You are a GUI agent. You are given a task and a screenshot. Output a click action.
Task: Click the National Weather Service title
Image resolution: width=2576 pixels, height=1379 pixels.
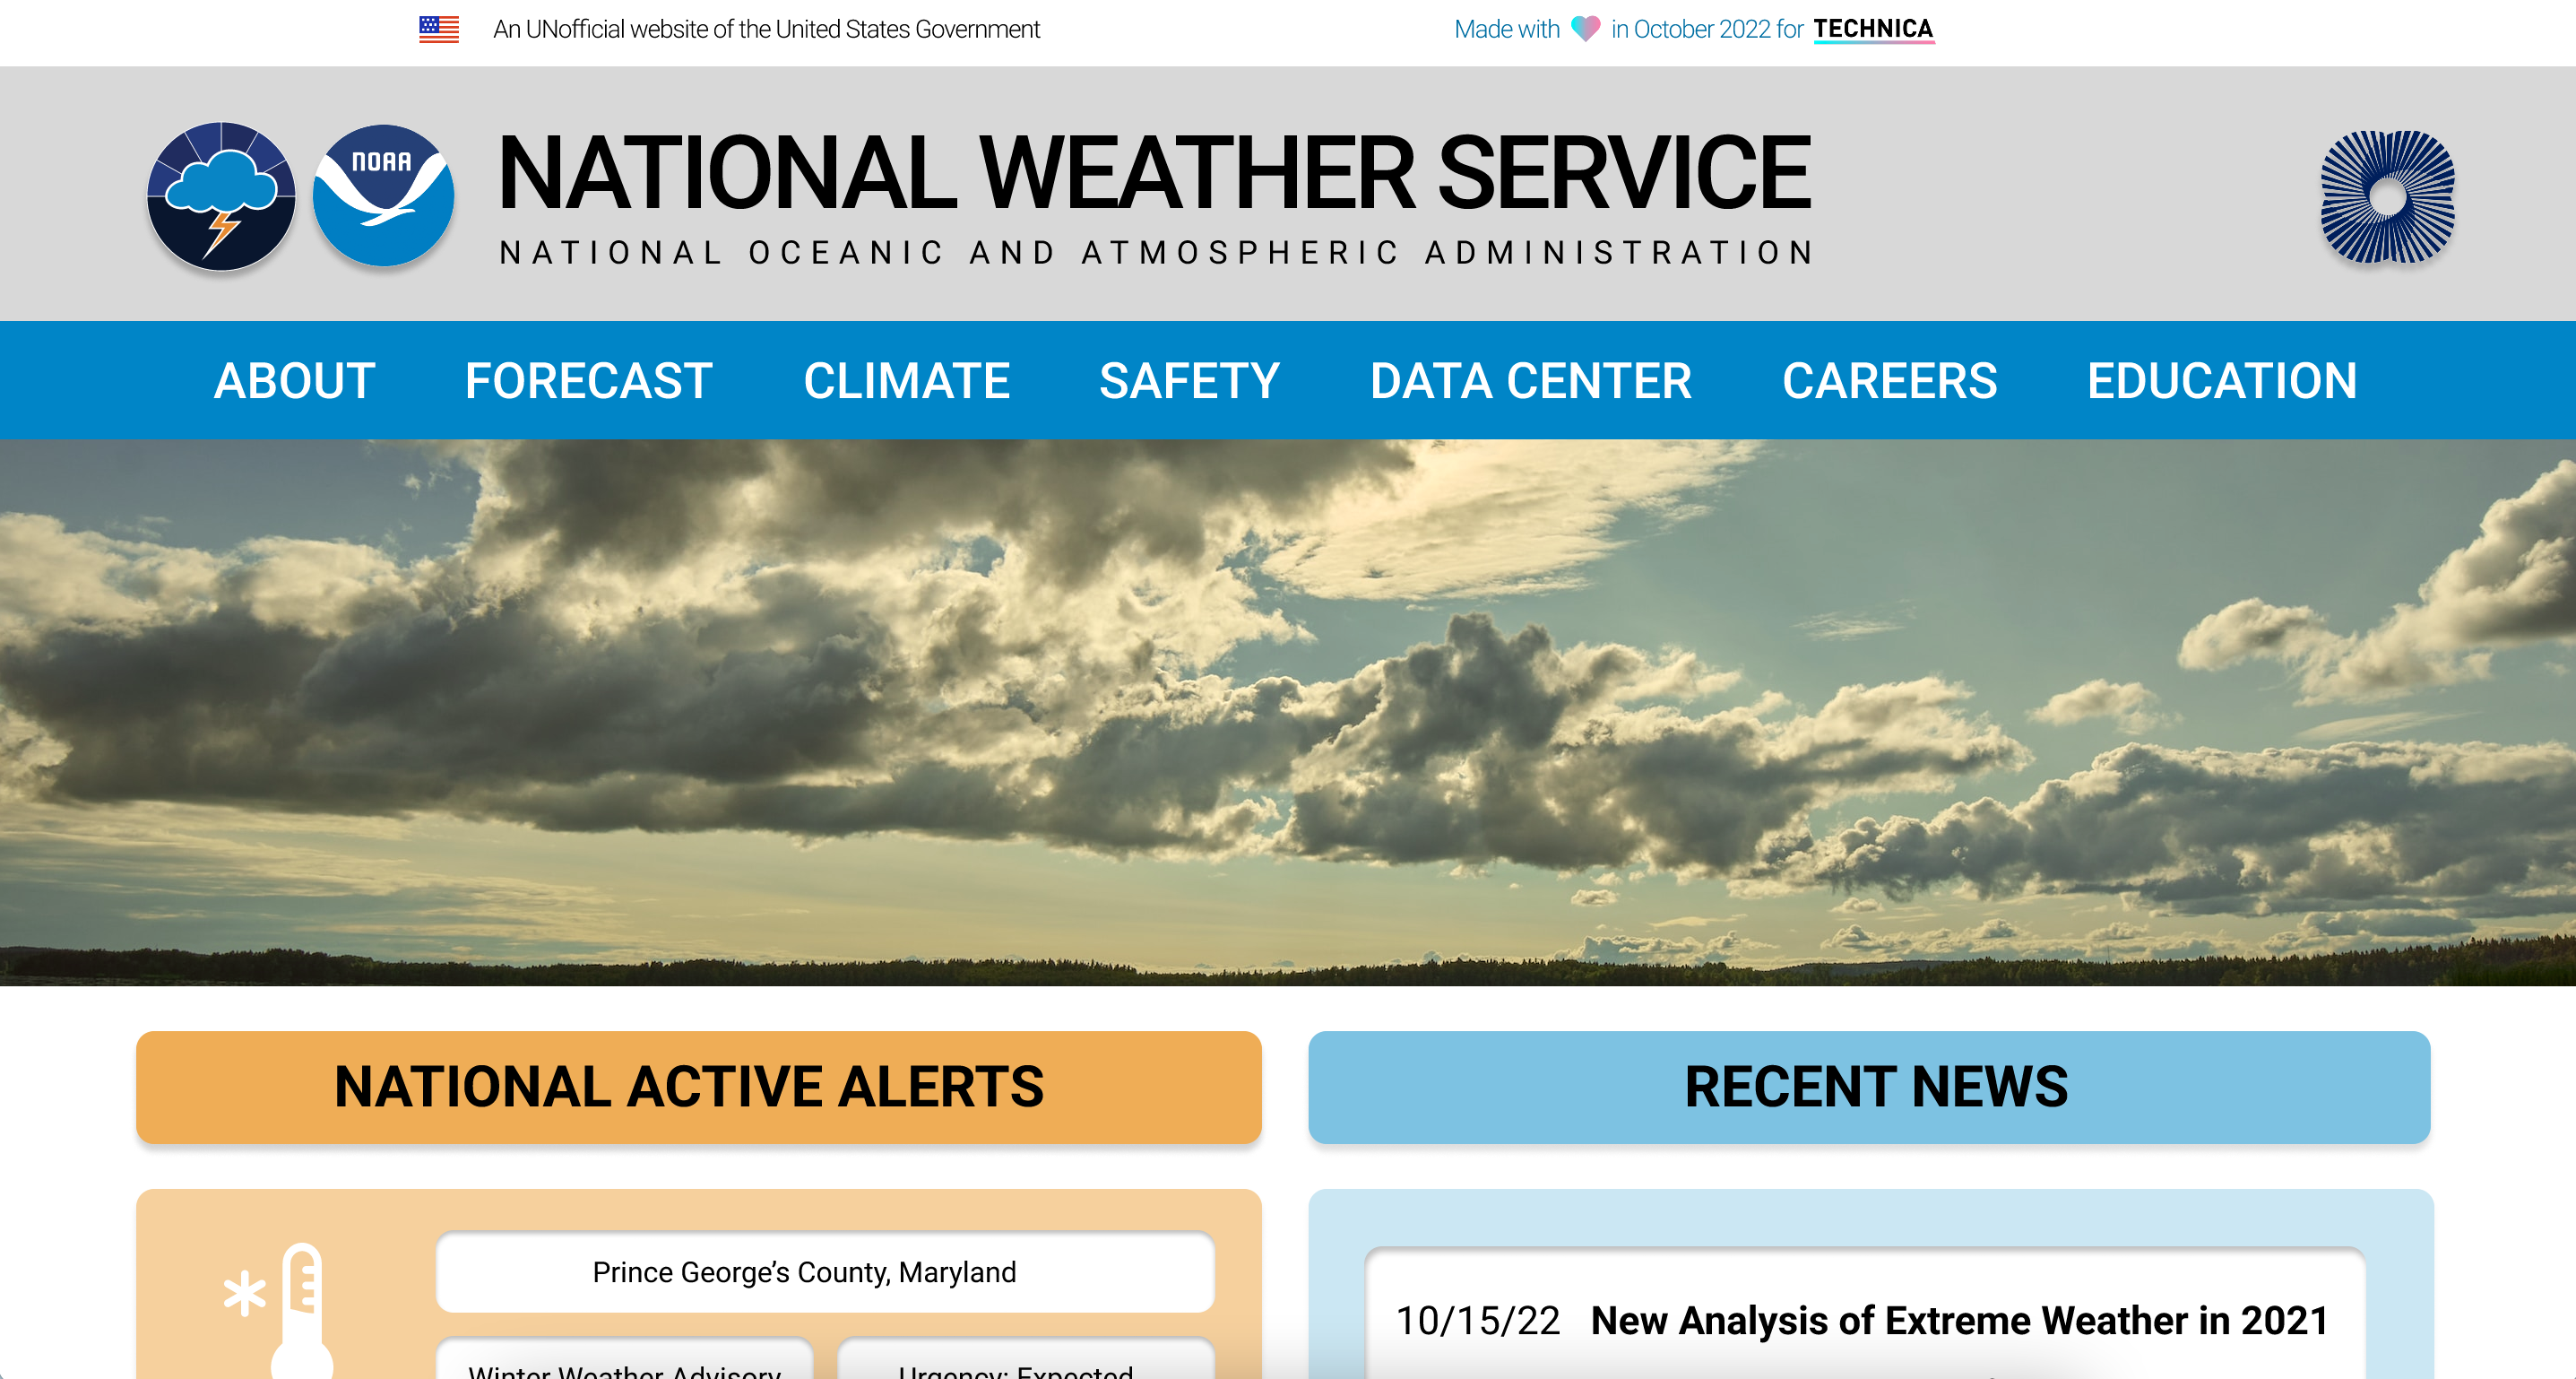click(x=1154, y=174)
